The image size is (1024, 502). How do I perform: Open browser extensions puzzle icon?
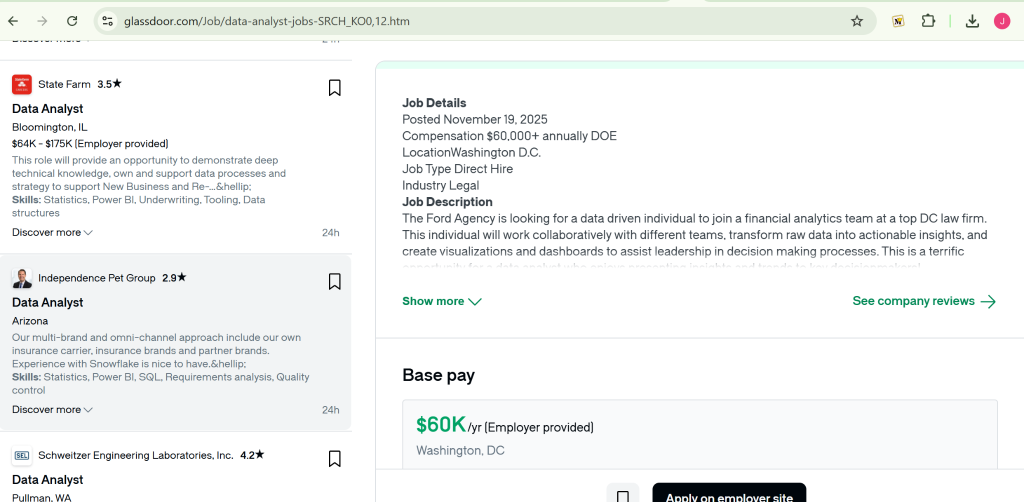coord(928,21)
